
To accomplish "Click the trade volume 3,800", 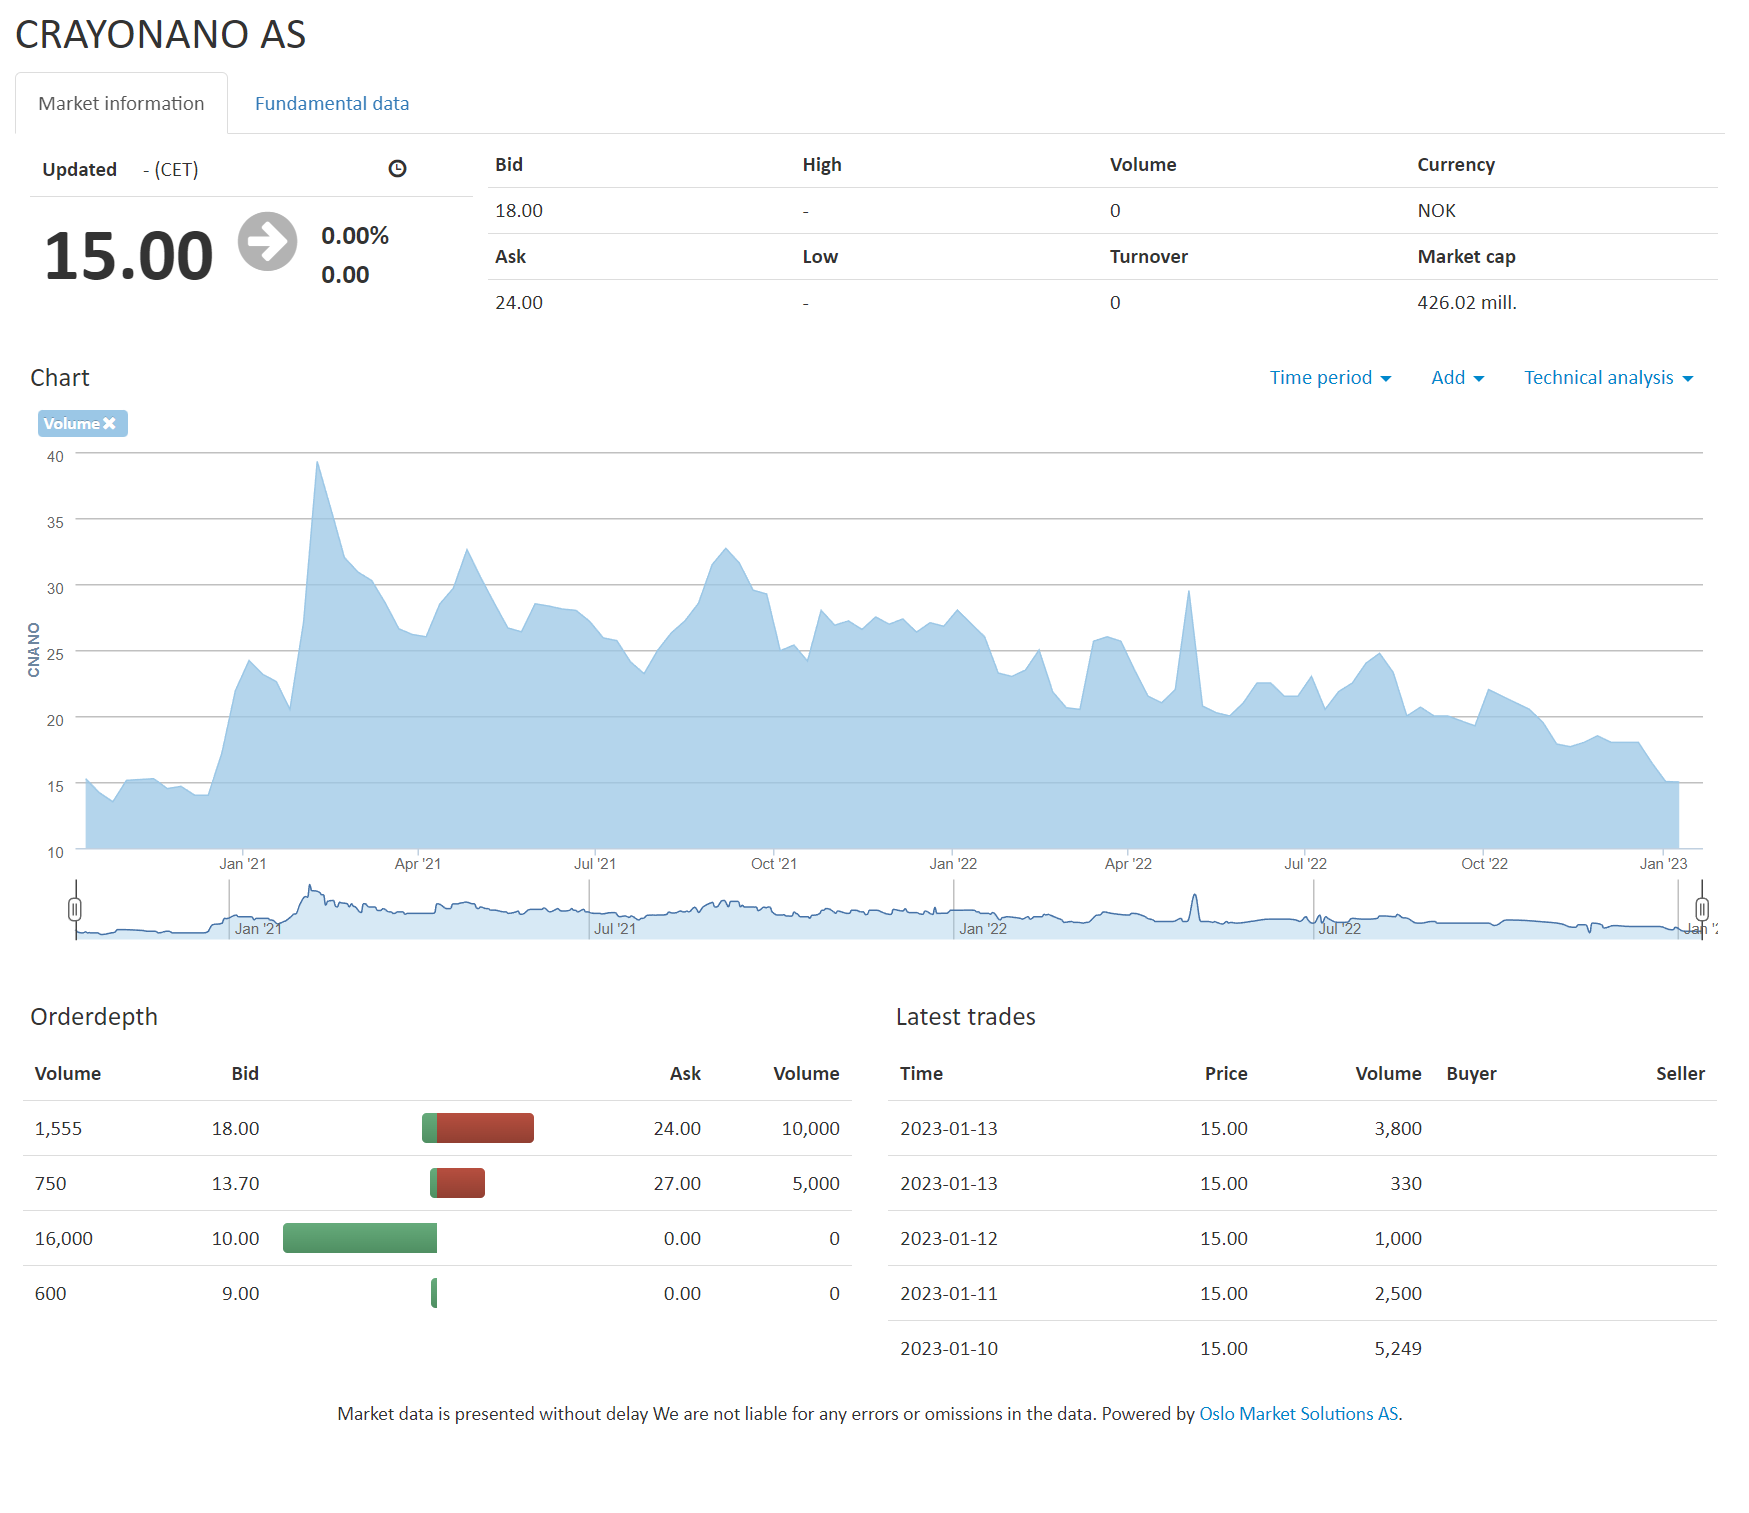I will click(1398, 1129).
